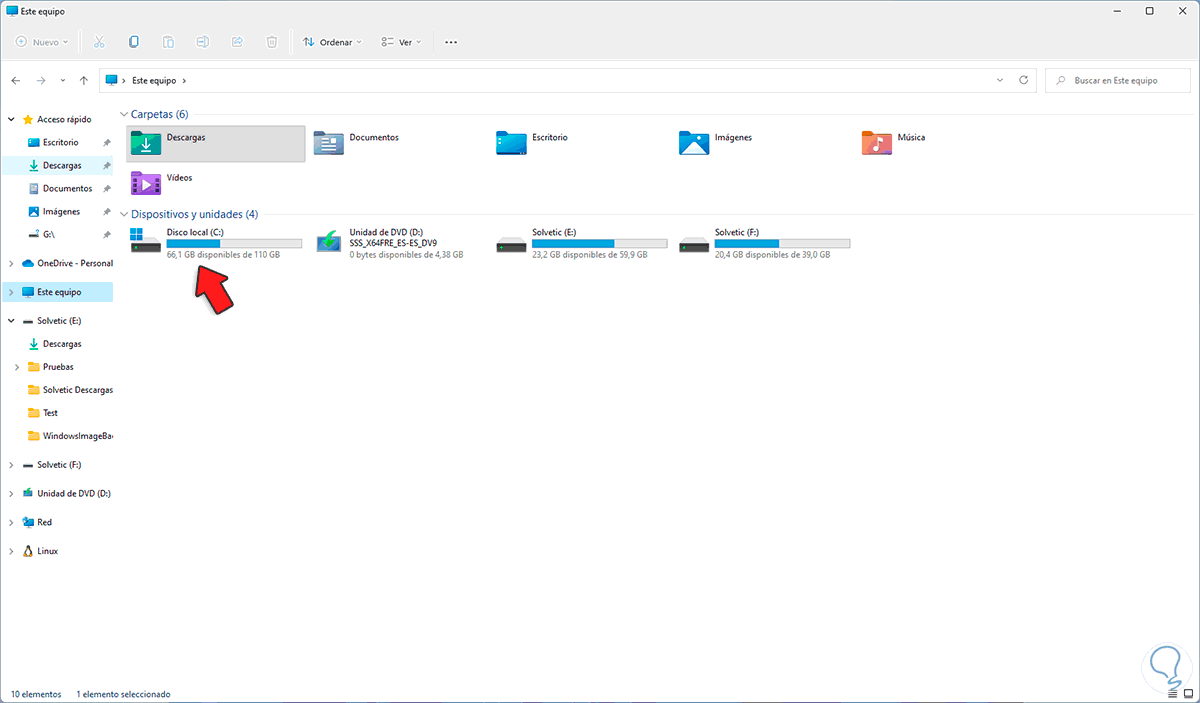Unpin Descargas pin icon in quick access
Image resolution: width=1200 pixels, height=703 pixels.
click(106, 165)
